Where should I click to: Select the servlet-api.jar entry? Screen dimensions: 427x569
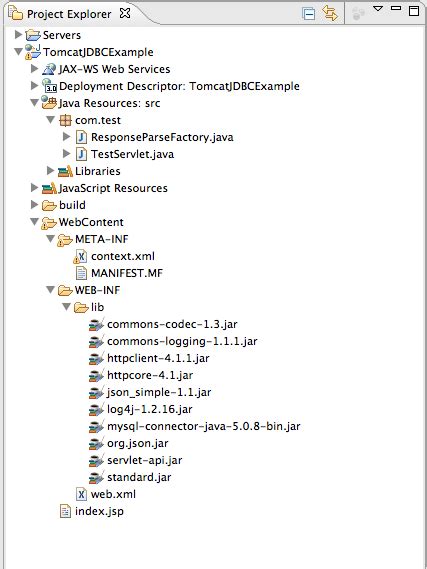tap(144, 460)
